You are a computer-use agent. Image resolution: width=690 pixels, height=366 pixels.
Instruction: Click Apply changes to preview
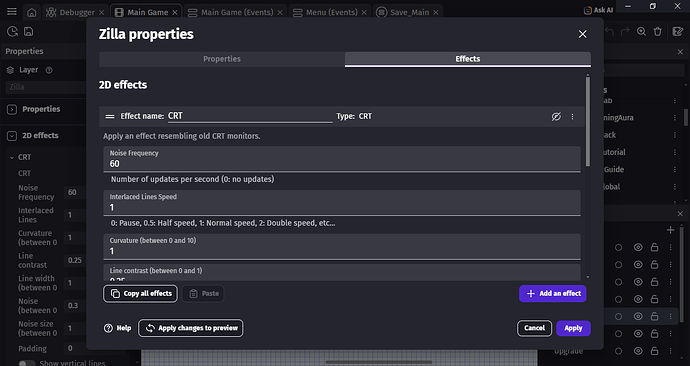tap(191, 328)
